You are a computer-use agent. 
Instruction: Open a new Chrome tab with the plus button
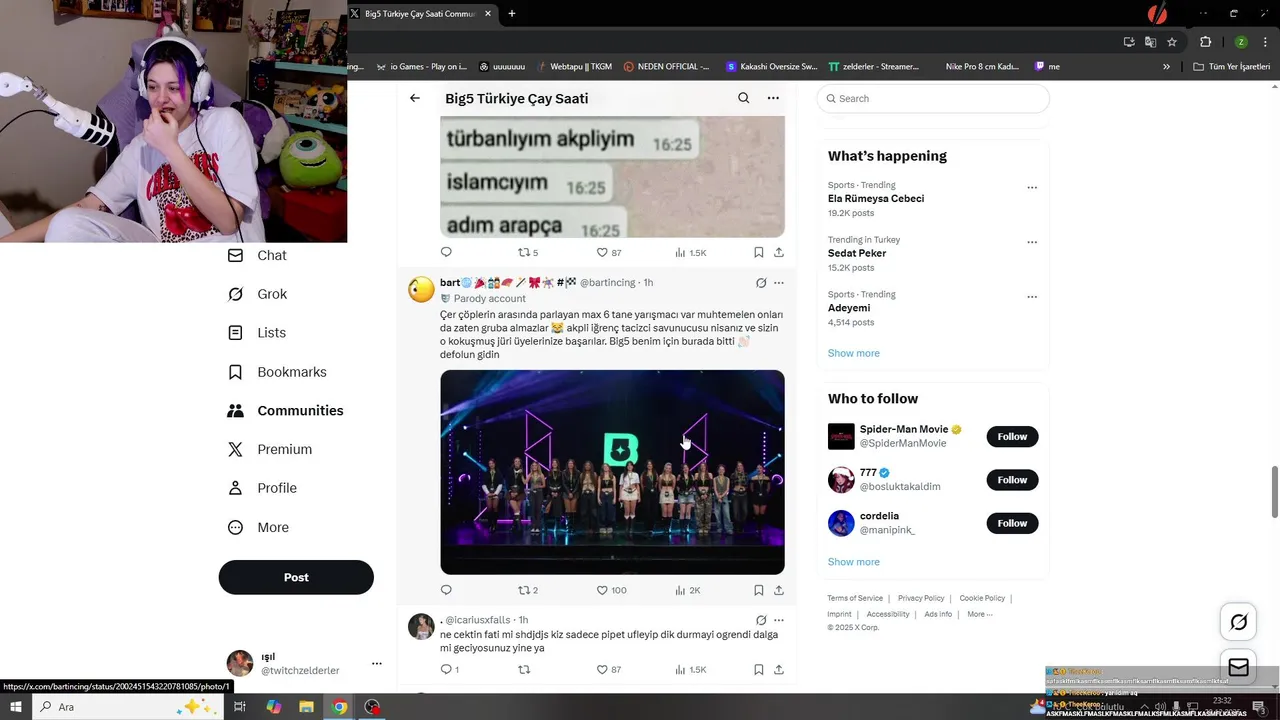click(x=512, y=13)
